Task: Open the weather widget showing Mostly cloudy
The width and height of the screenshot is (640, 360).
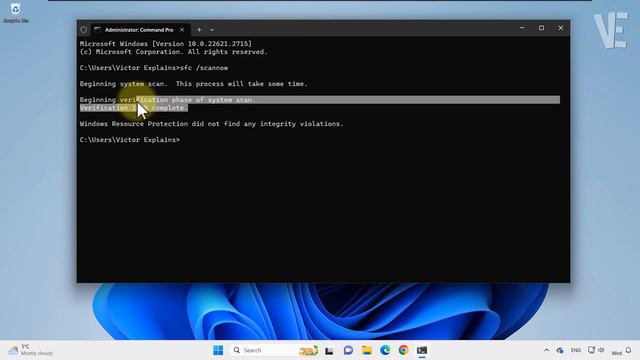Action: [x=31, y=350]
